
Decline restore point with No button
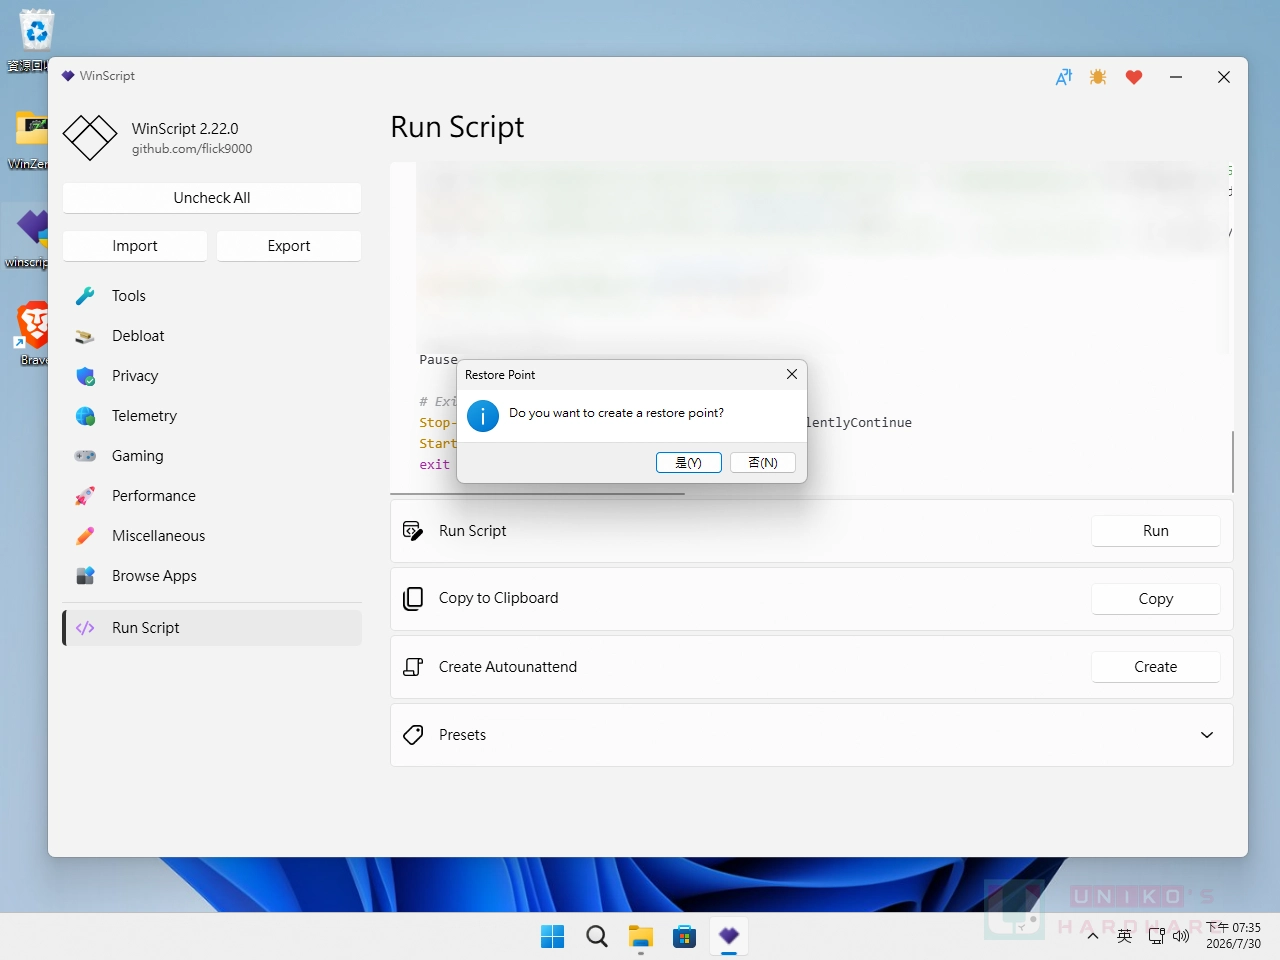tap(763, 463)
